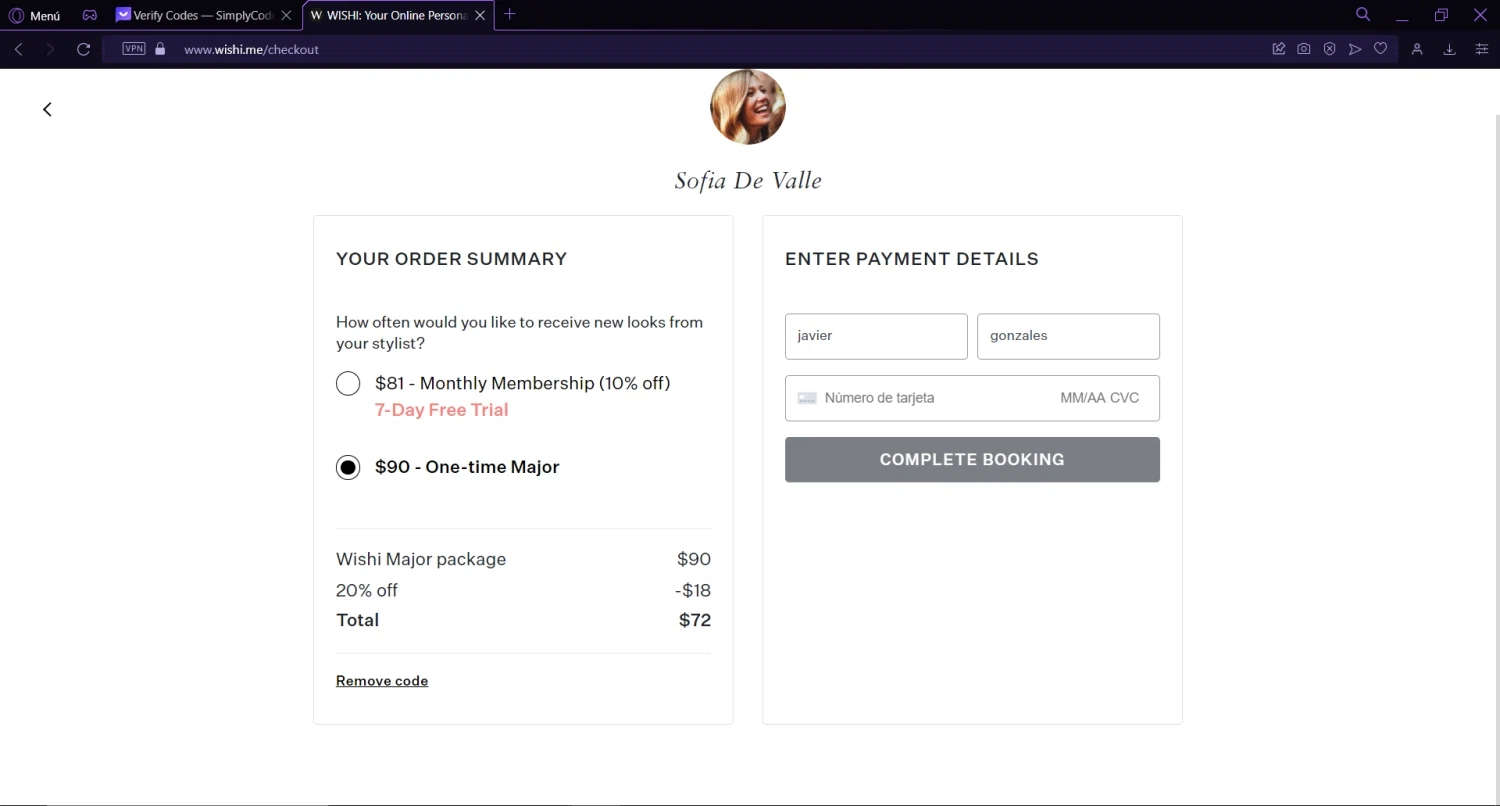Open the GX Corner gamepad icon
The image size is (1500, 806).
click(x=90, y=15)
